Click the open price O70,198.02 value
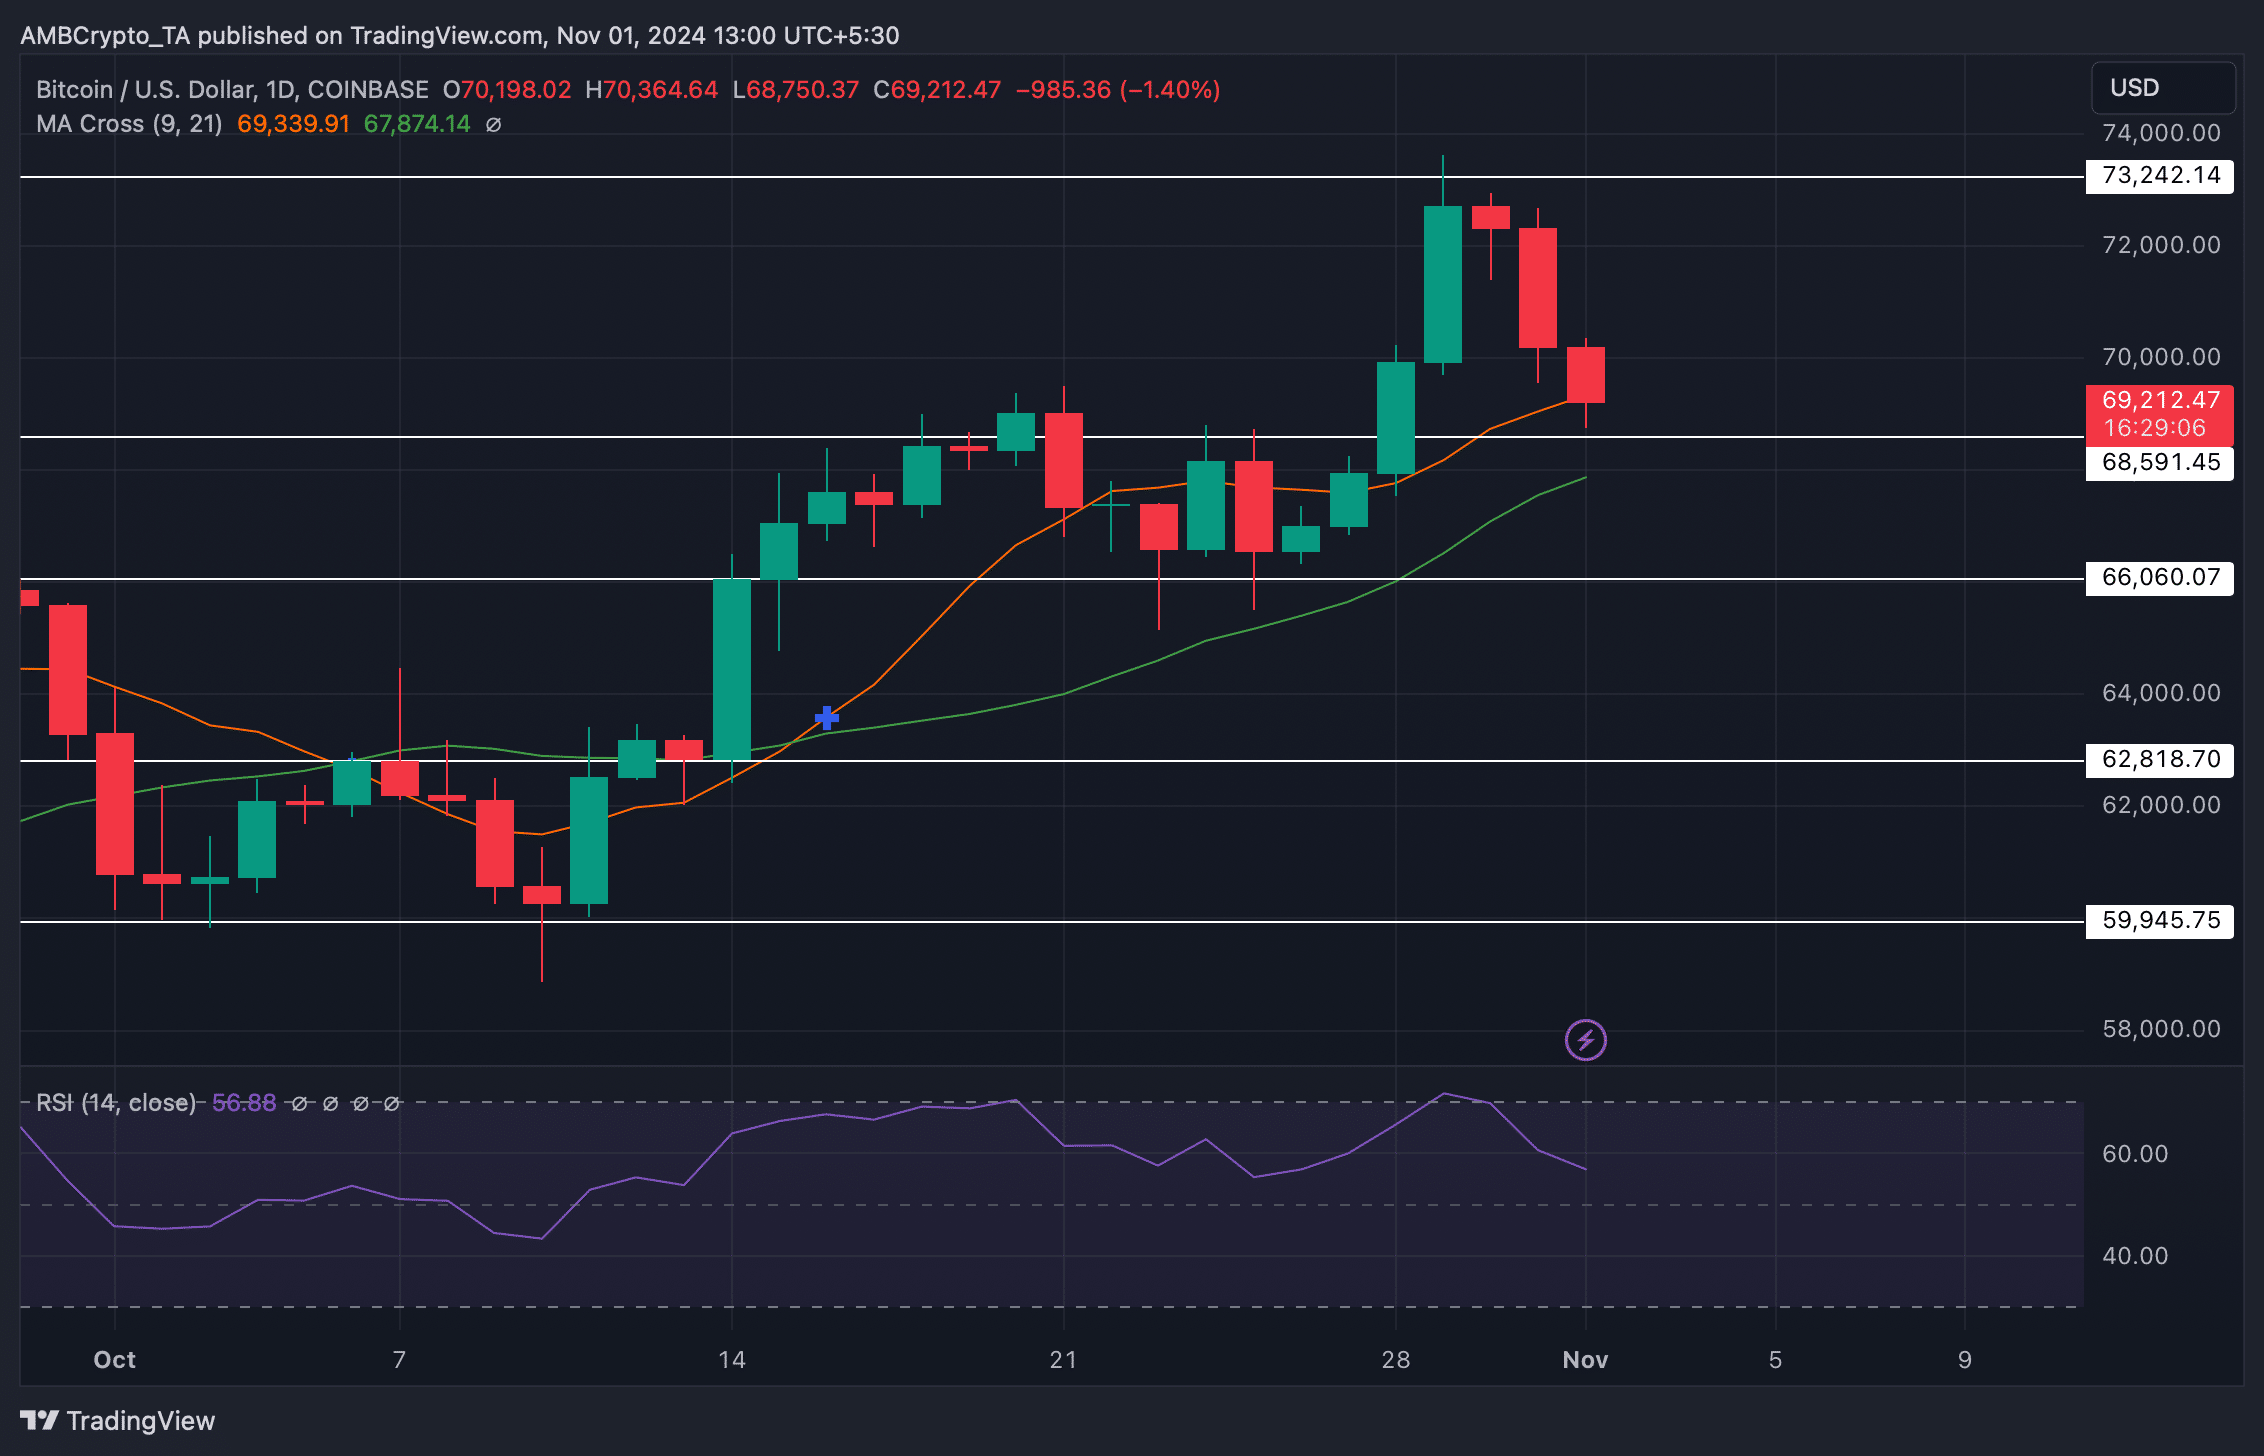This screenshot has height=1456, width=2264. [x=507, y=90]
